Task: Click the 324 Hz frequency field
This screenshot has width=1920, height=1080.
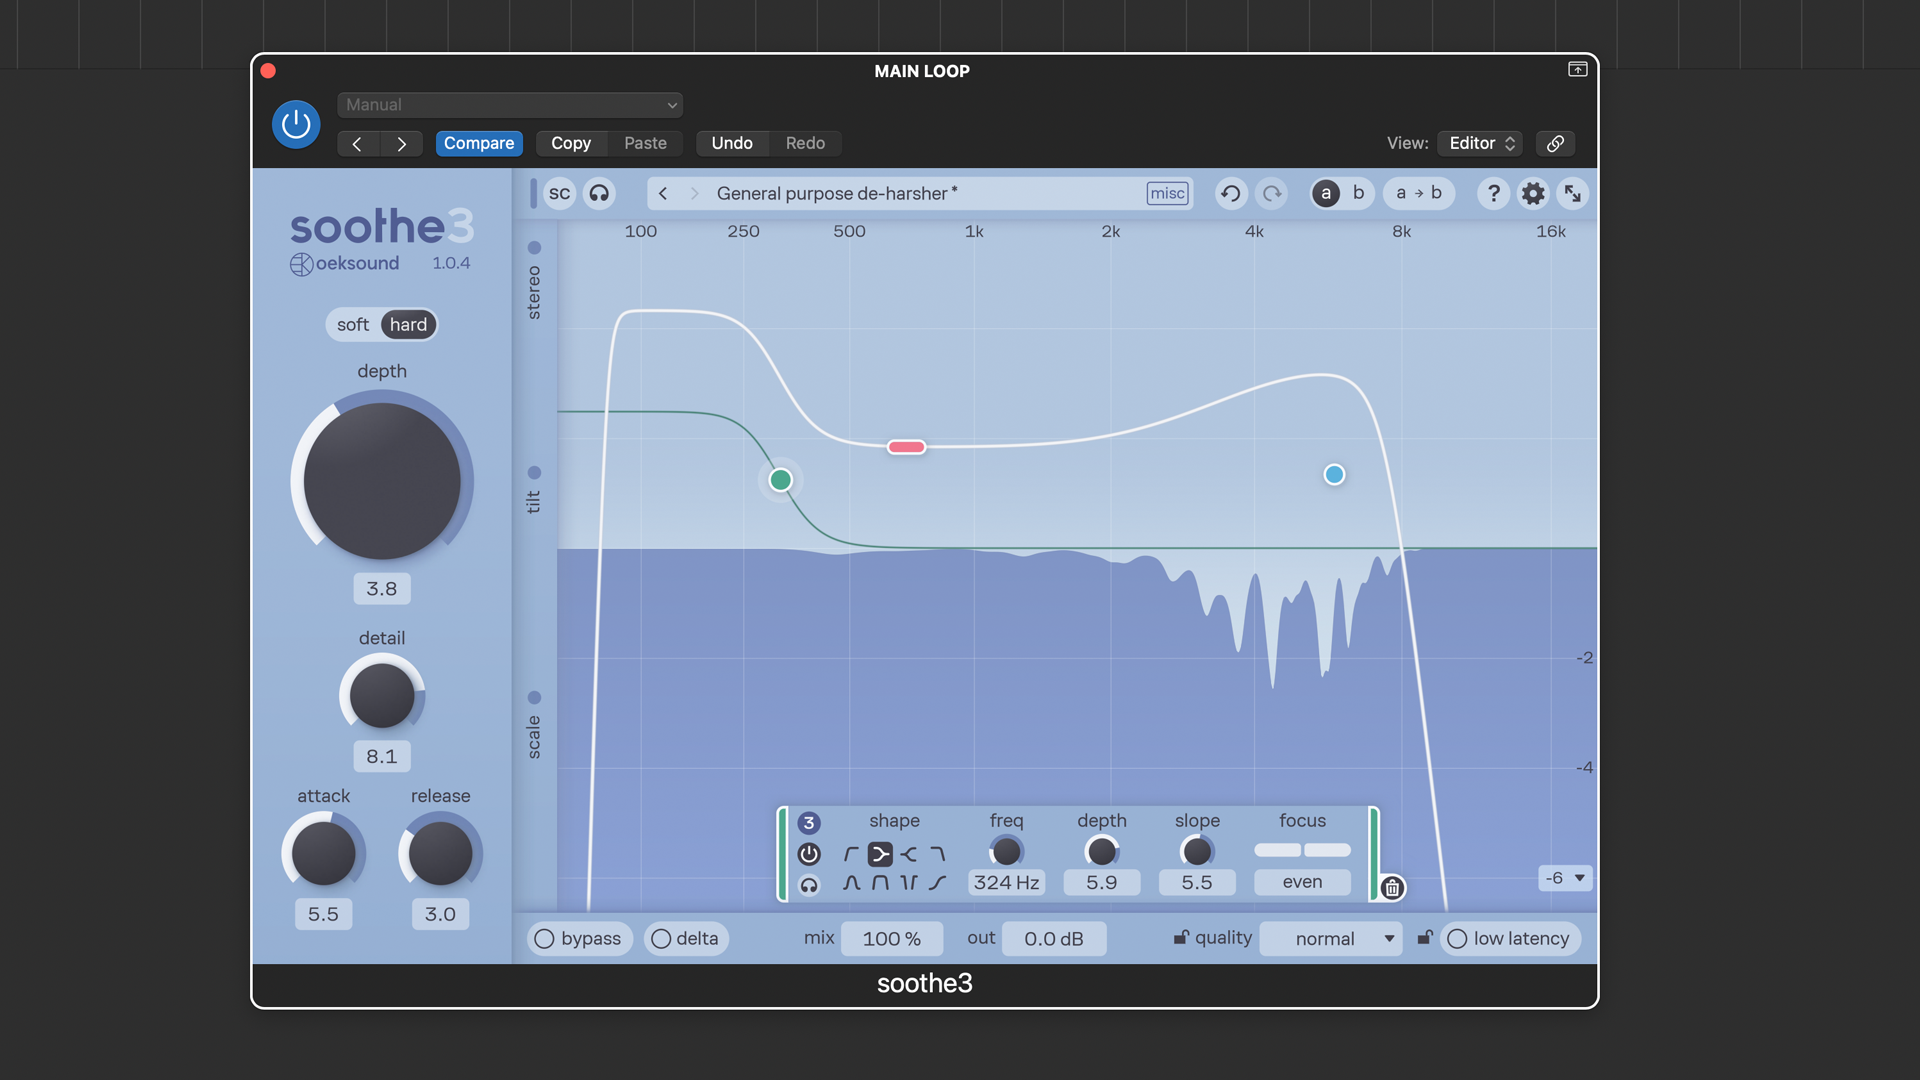Action: click(x=1006, y=883)
